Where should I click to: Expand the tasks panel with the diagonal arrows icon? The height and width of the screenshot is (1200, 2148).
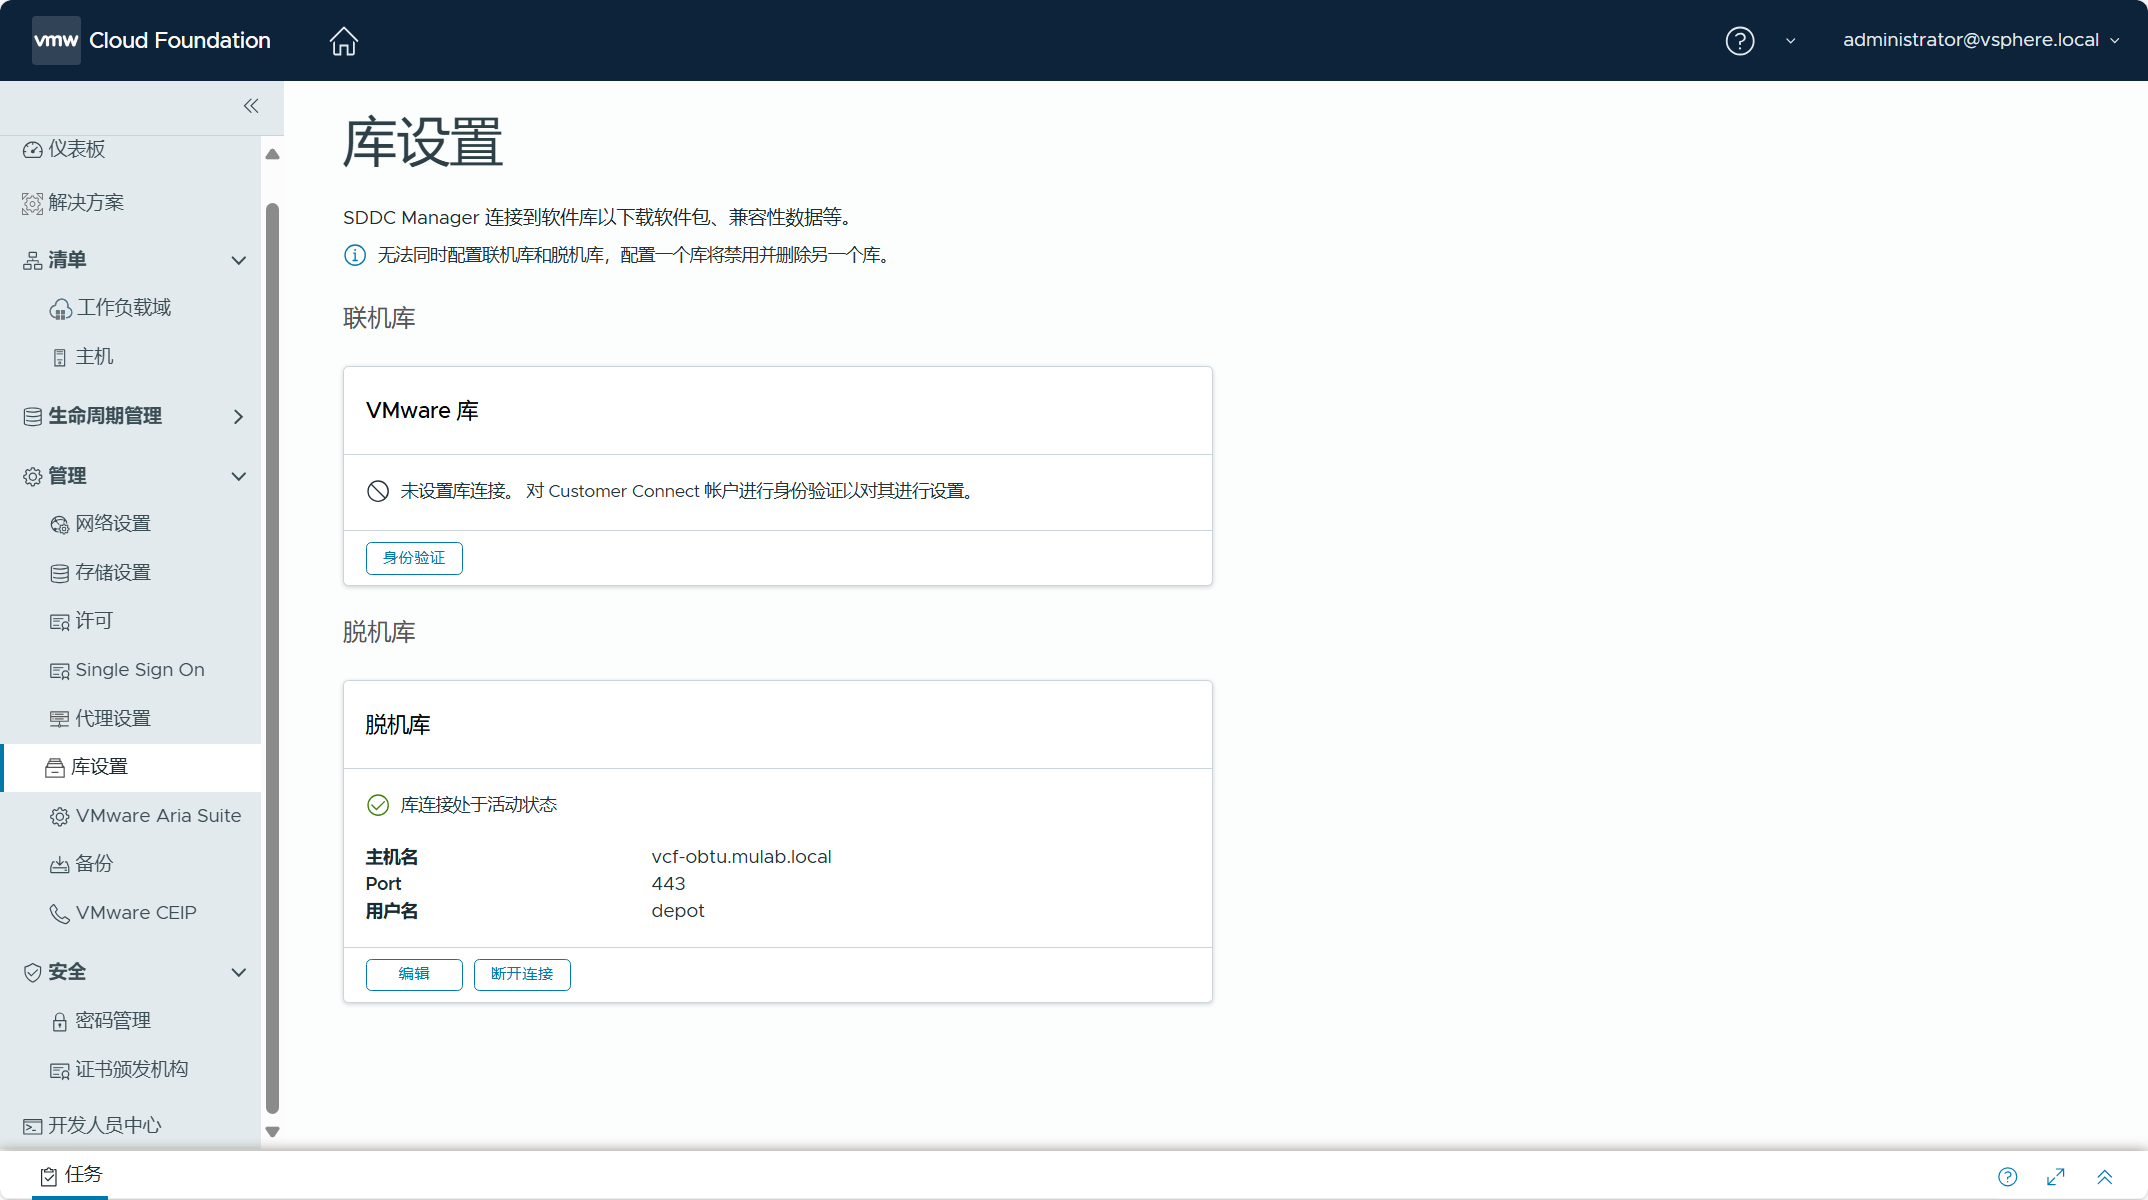click(x=2056, y=1177)
